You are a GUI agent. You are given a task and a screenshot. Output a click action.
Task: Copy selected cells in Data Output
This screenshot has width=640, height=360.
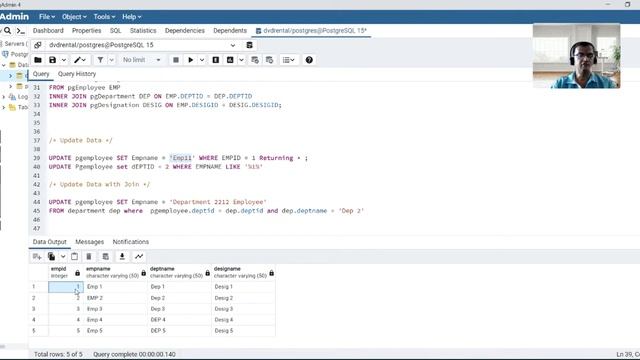click(x=51, y=256)
